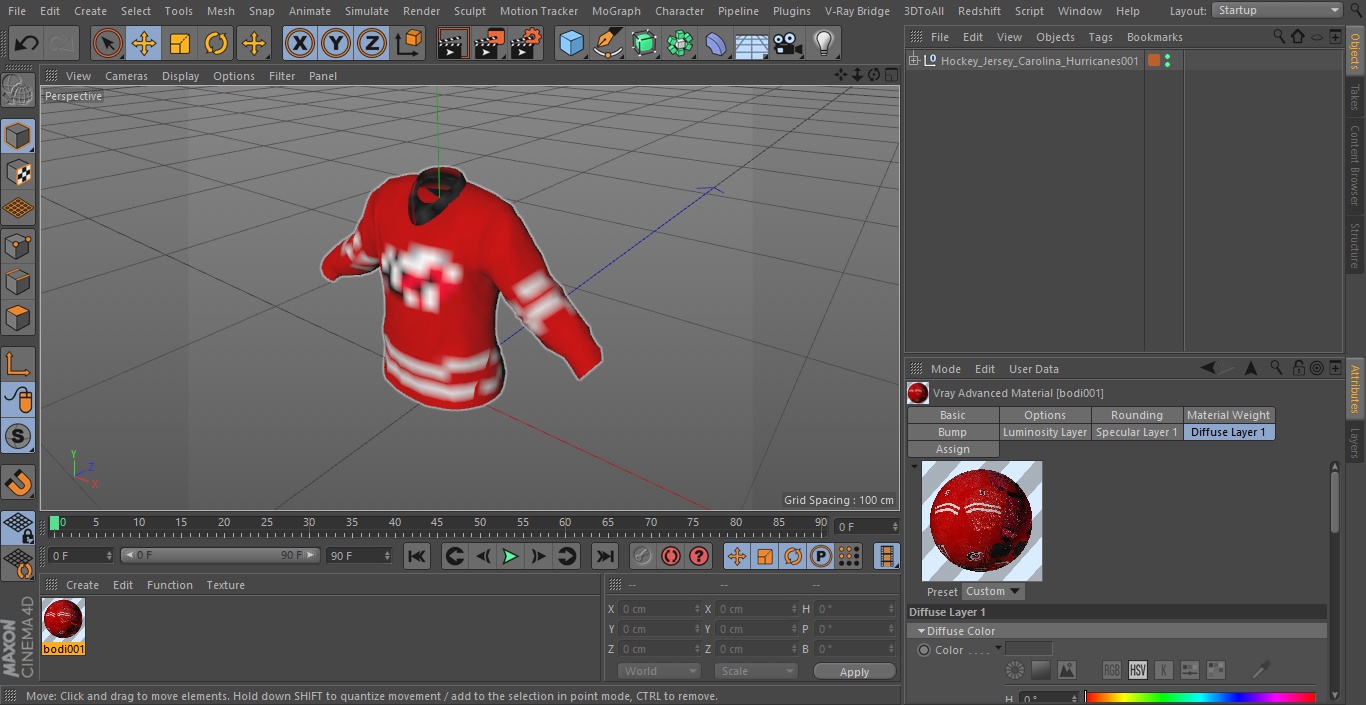Go to start of animation
1366x705 pixels.
[417, 556]
